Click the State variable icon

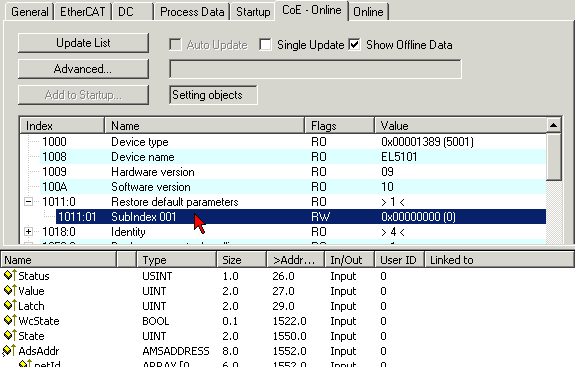[10, 335]
